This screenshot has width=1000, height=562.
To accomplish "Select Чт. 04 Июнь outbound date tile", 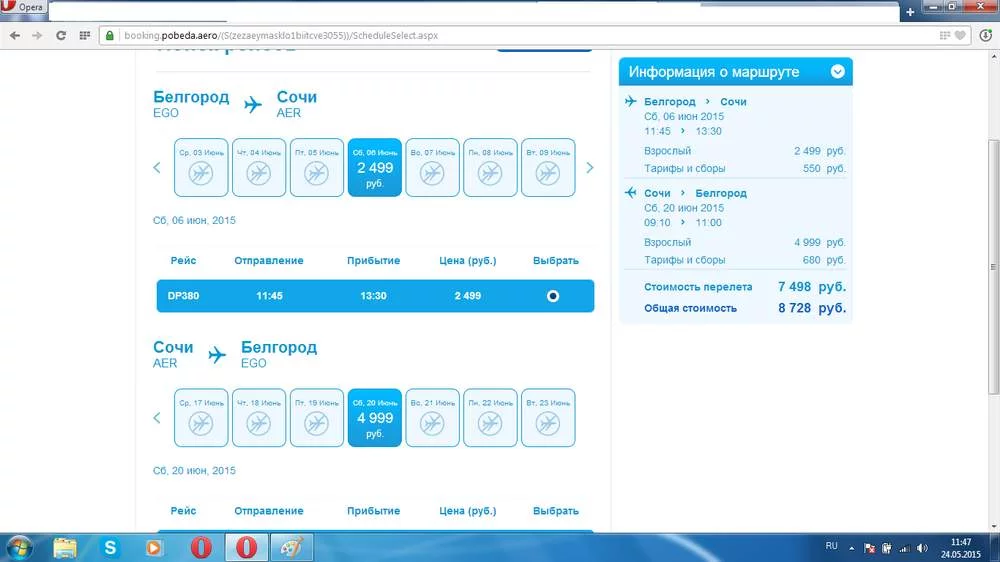I will coord(259,167).
